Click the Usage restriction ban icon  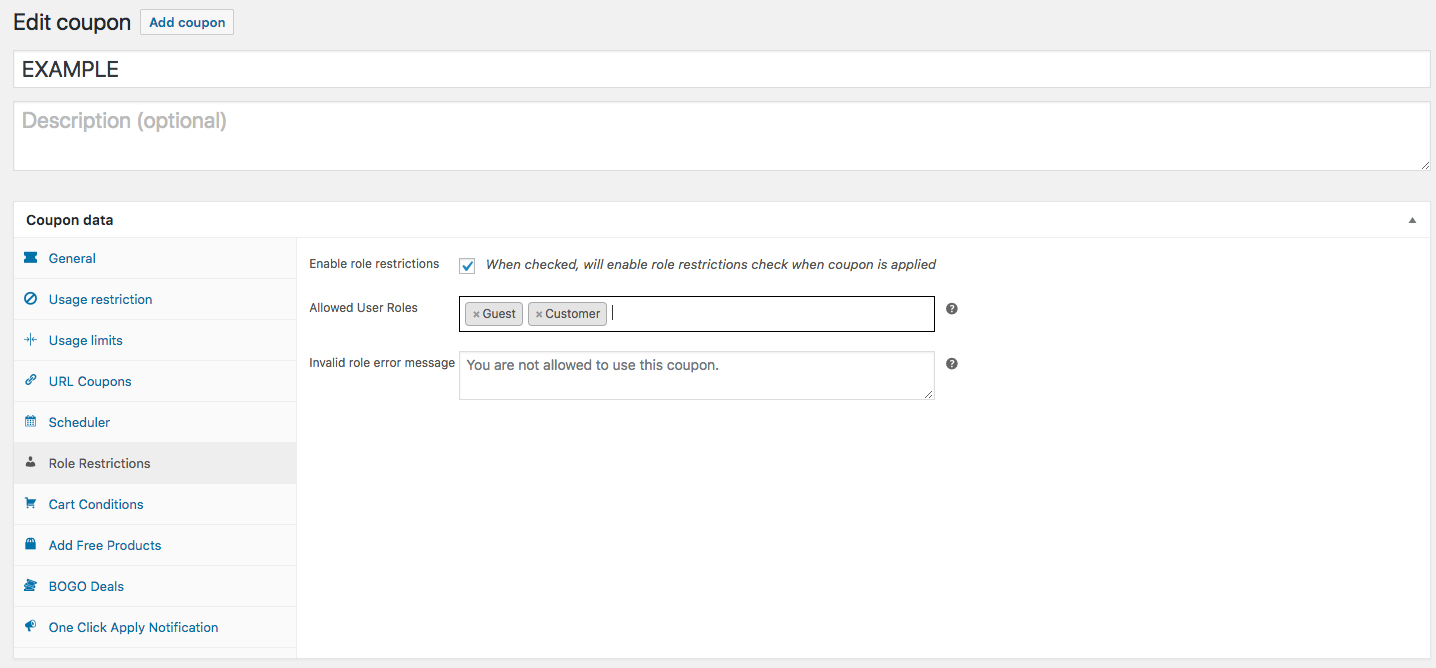point(30,299)
